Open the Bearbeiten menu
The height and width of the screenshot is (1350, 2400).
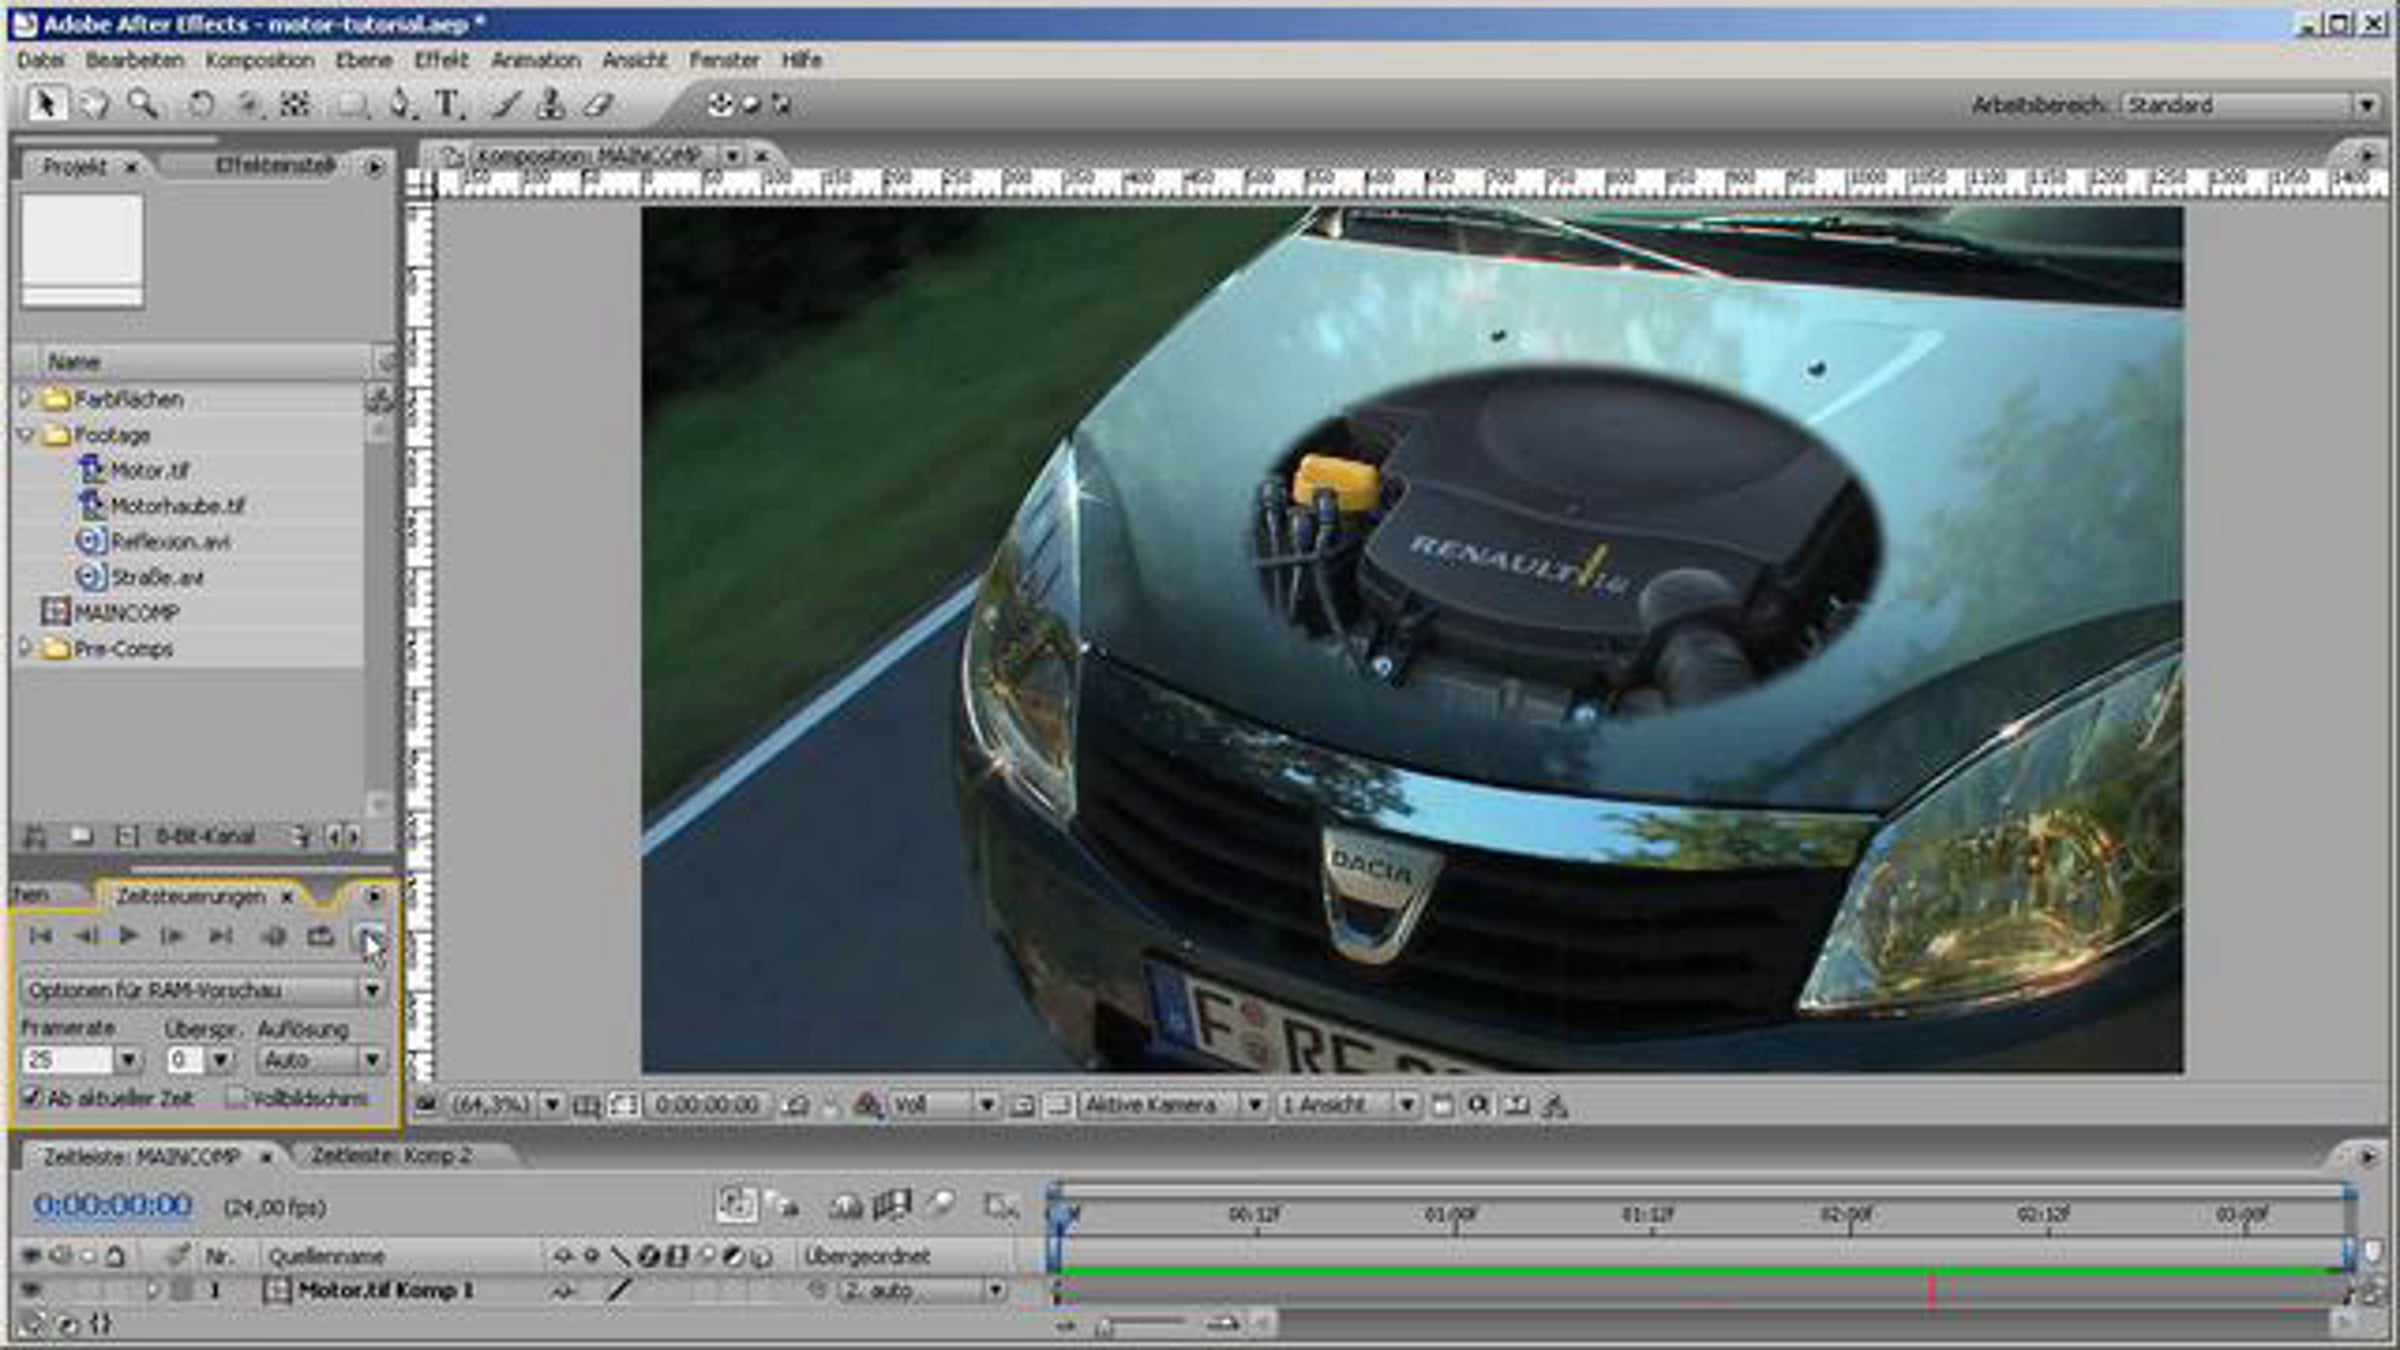[135, 60]
